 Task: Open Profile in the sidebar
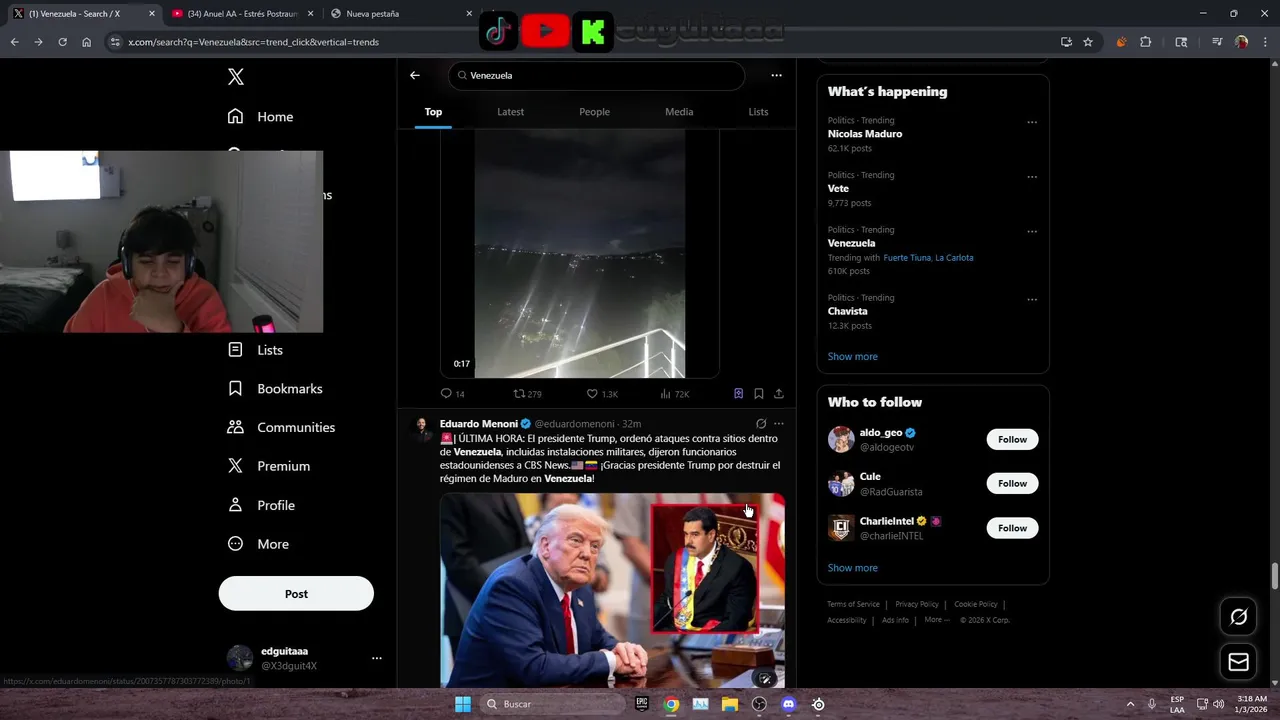(x=261, y=505)
